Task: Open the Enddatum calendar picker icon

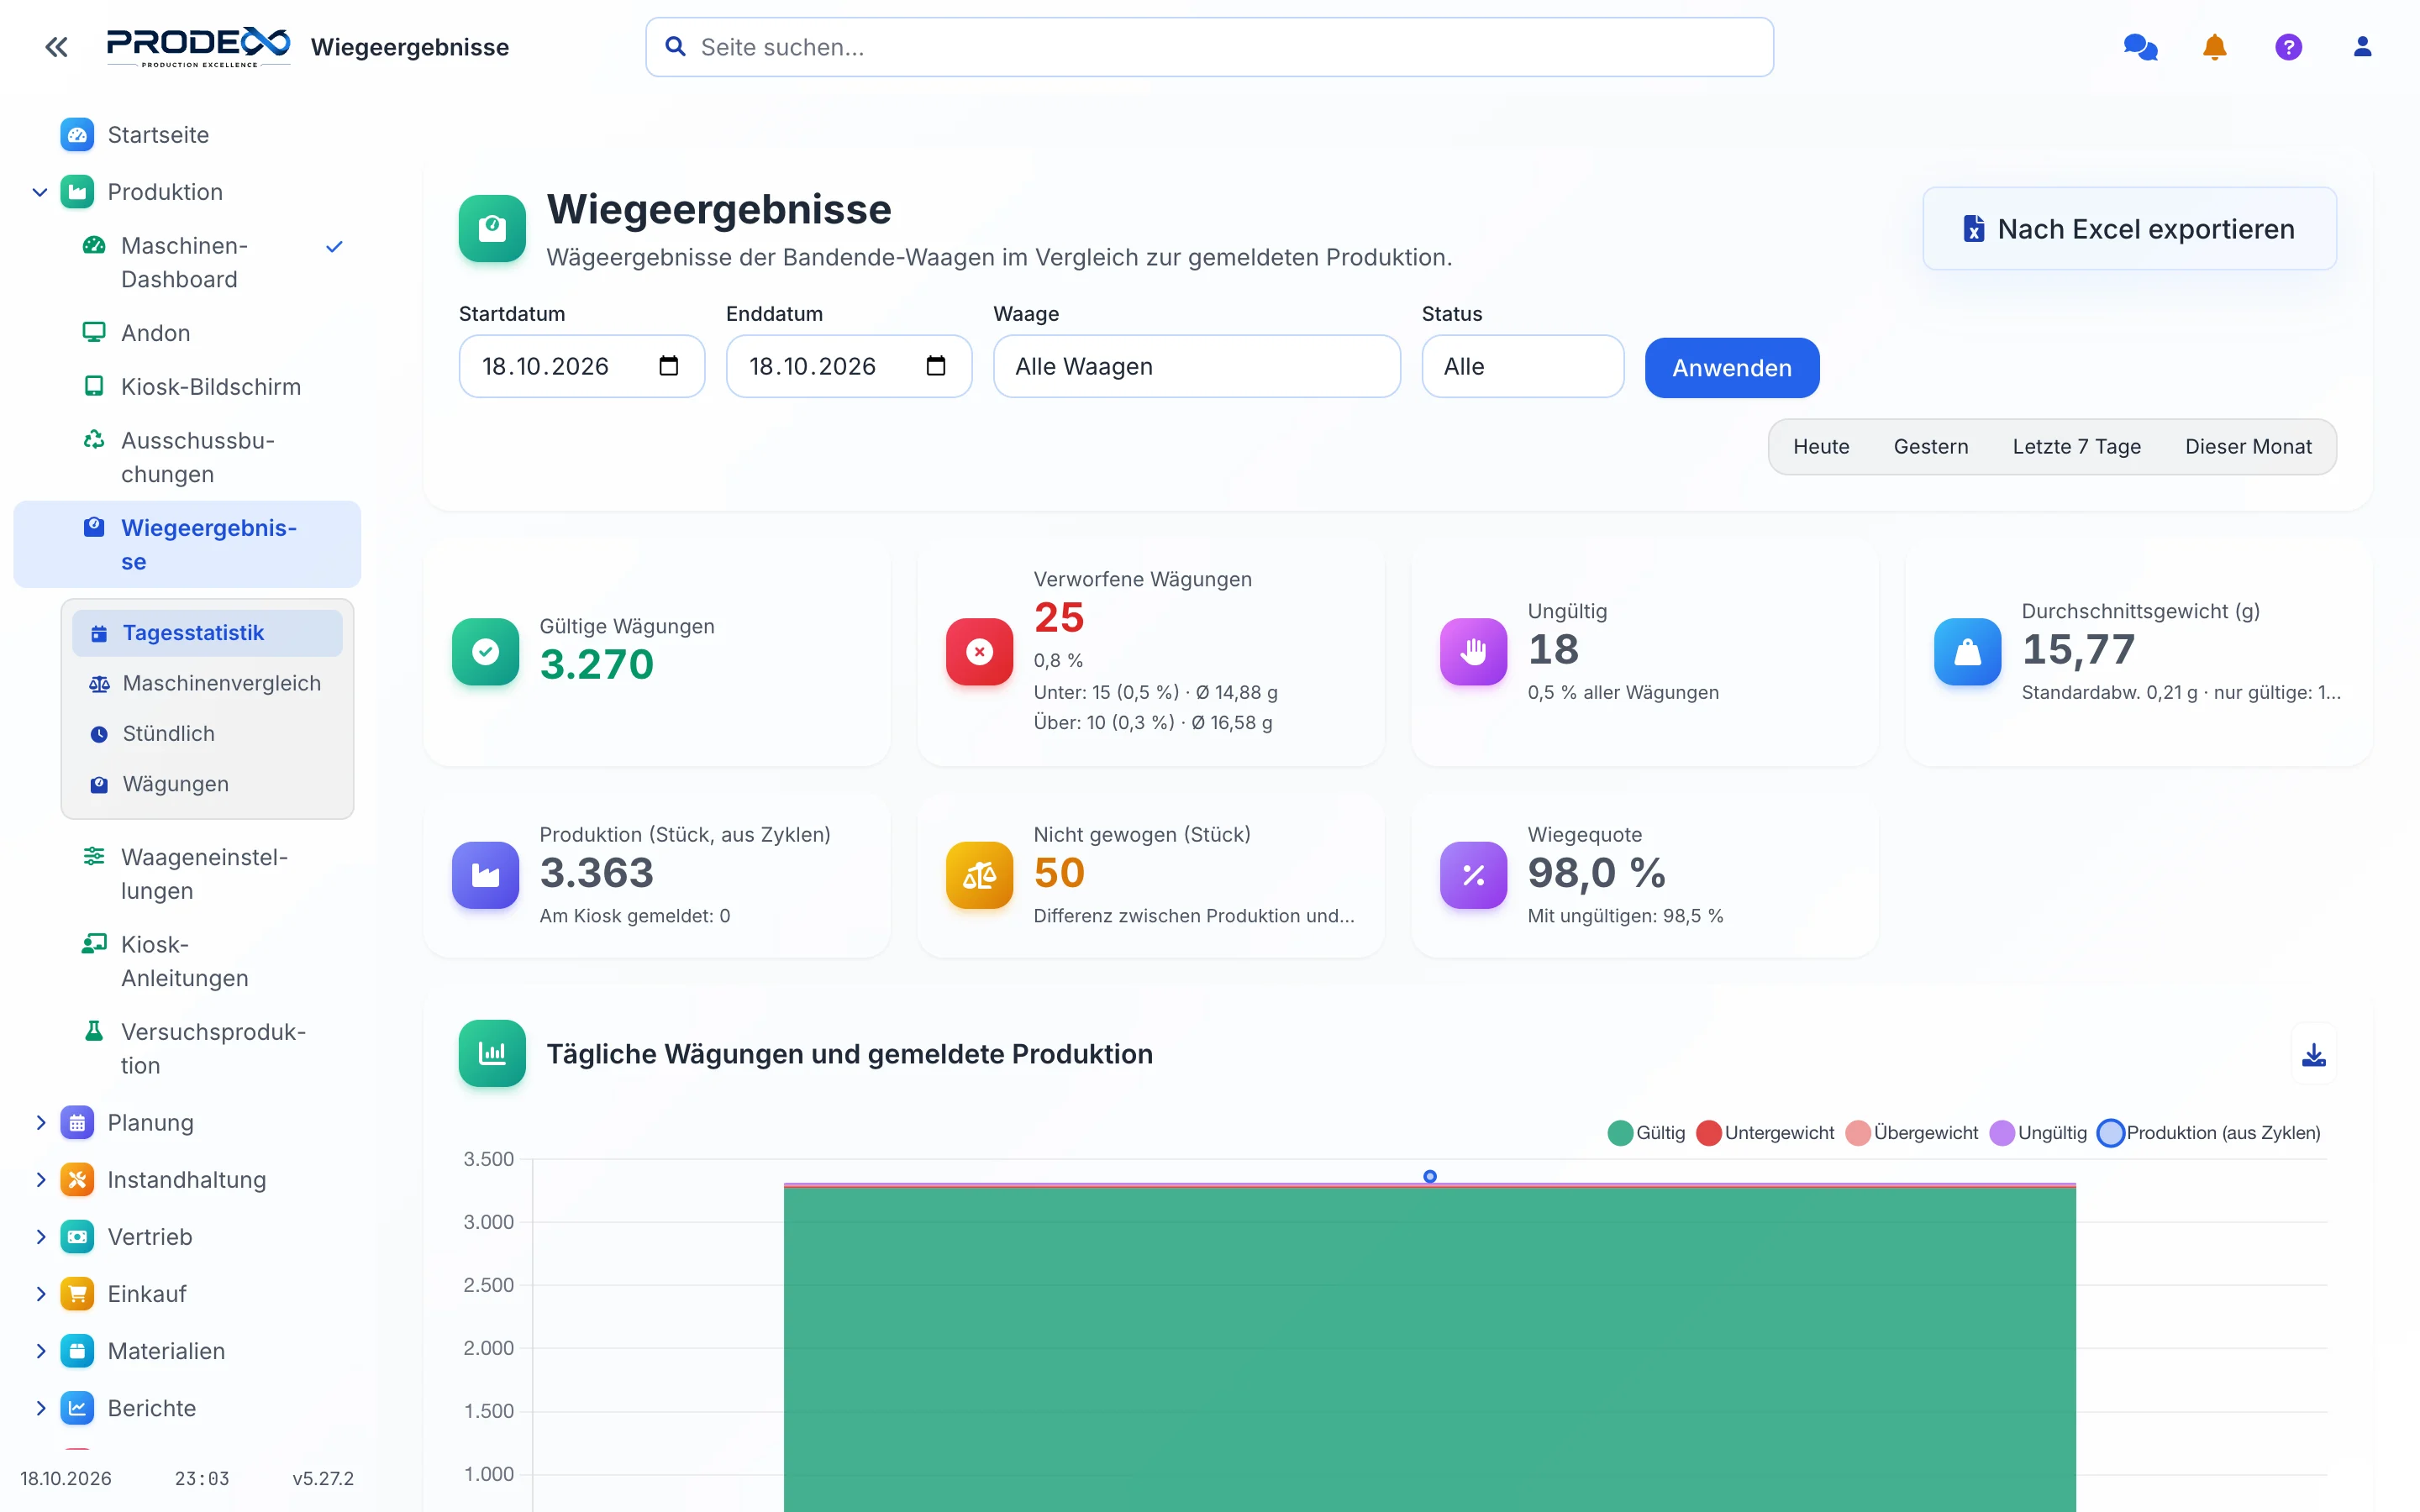Action: tap(936, 366)
